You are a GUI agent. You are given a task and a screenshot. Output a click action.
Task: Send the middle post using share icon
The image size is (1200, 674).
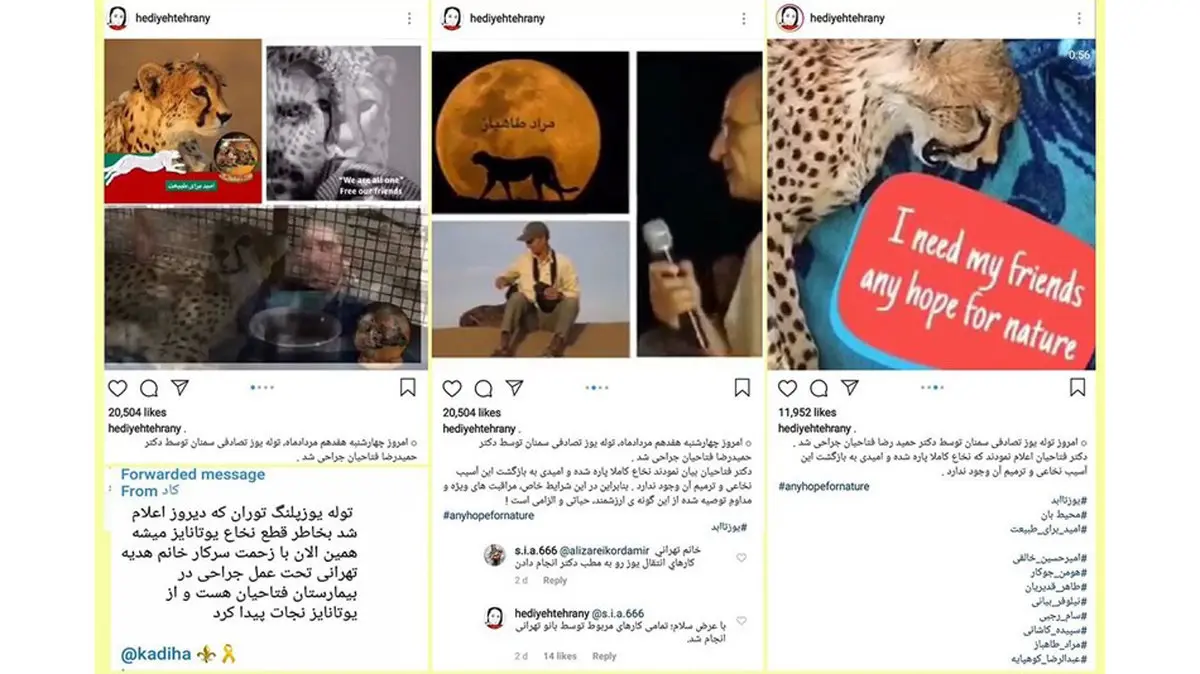(x=514, y=387)
